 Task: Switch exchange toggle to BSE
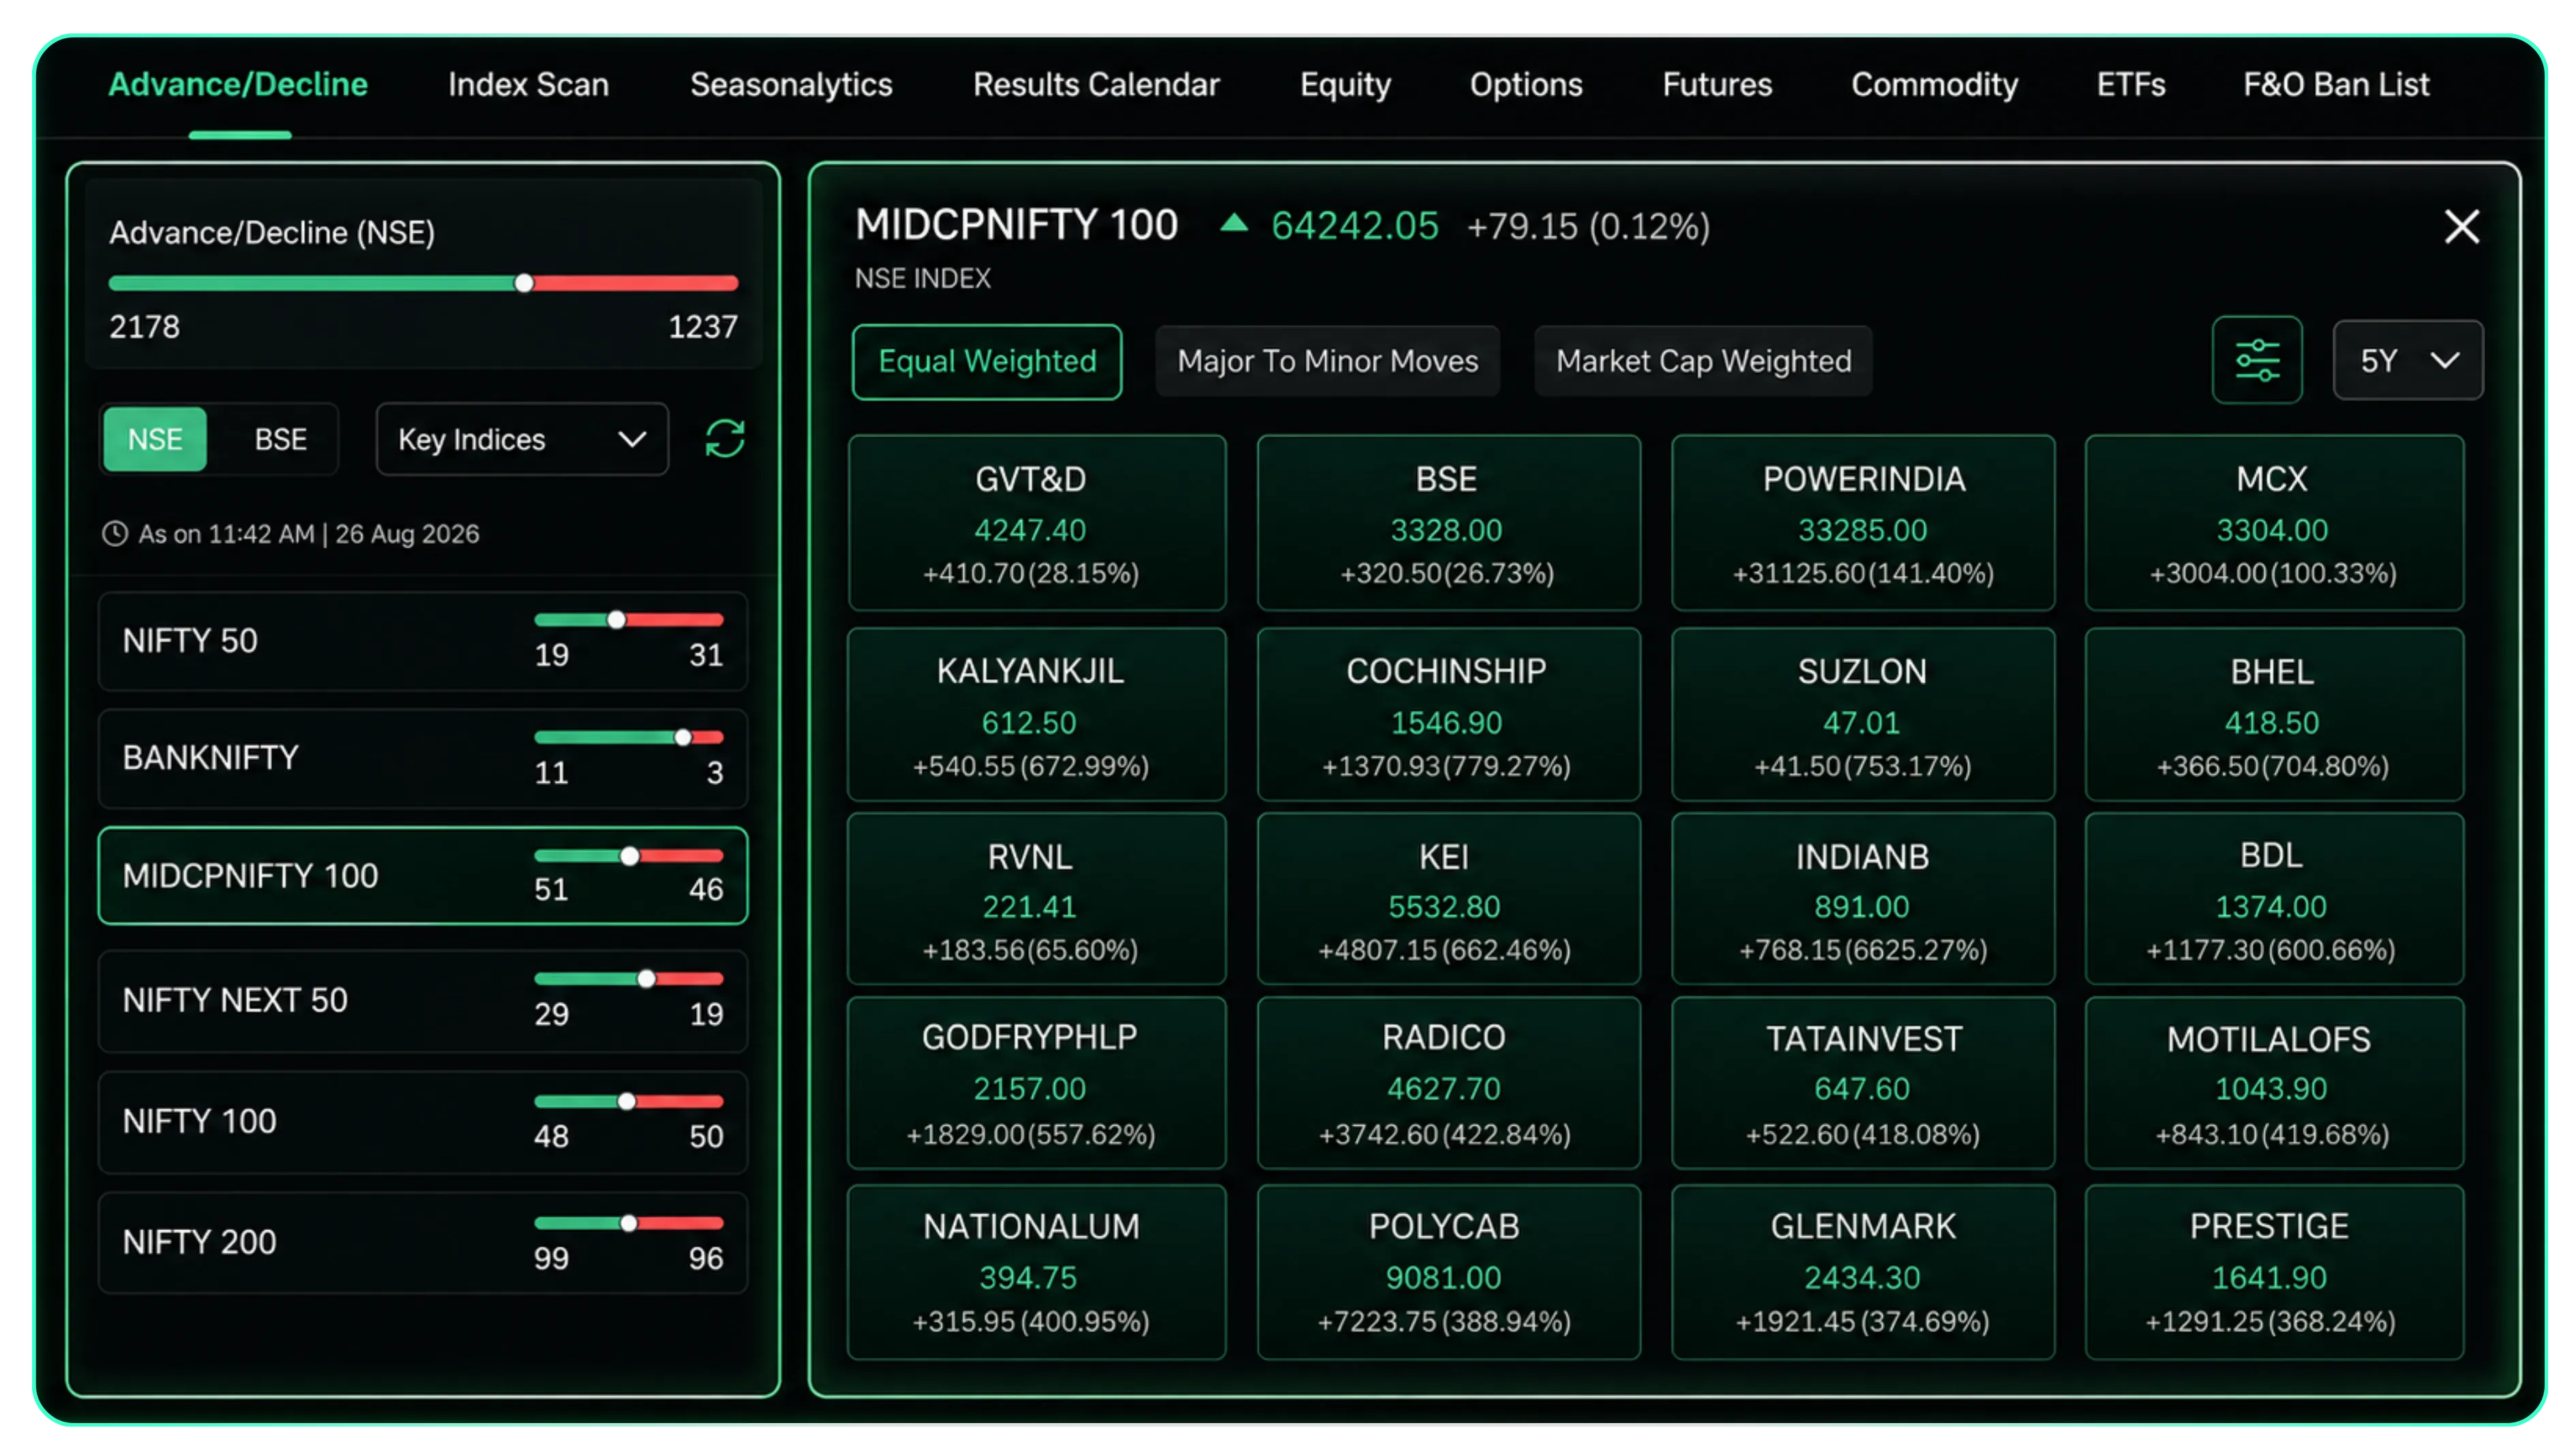point(280,439)
